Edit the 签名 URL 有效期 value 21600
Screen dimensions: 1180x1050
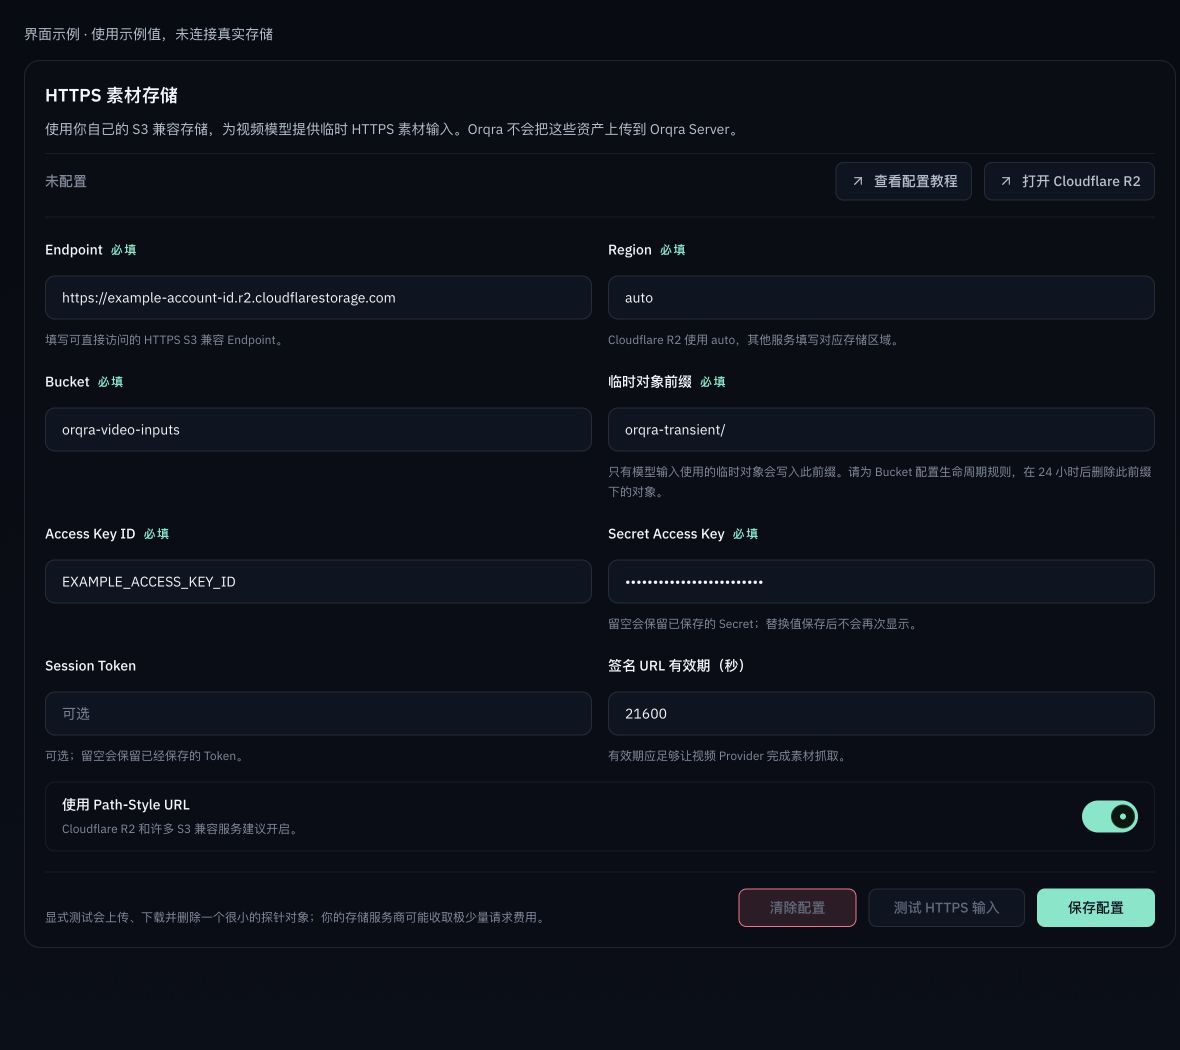tap(880, 714)
